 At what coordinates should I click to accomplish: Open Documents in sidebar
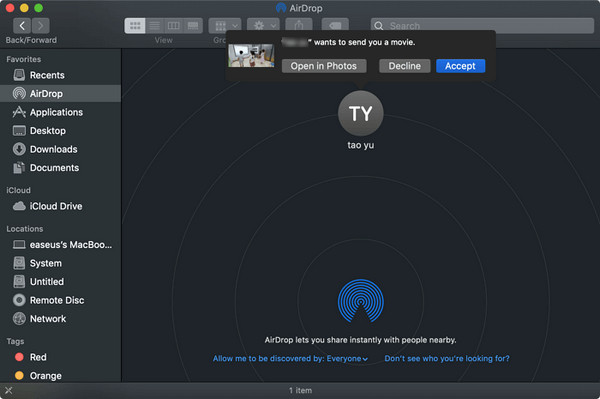(x=60, y=168)
